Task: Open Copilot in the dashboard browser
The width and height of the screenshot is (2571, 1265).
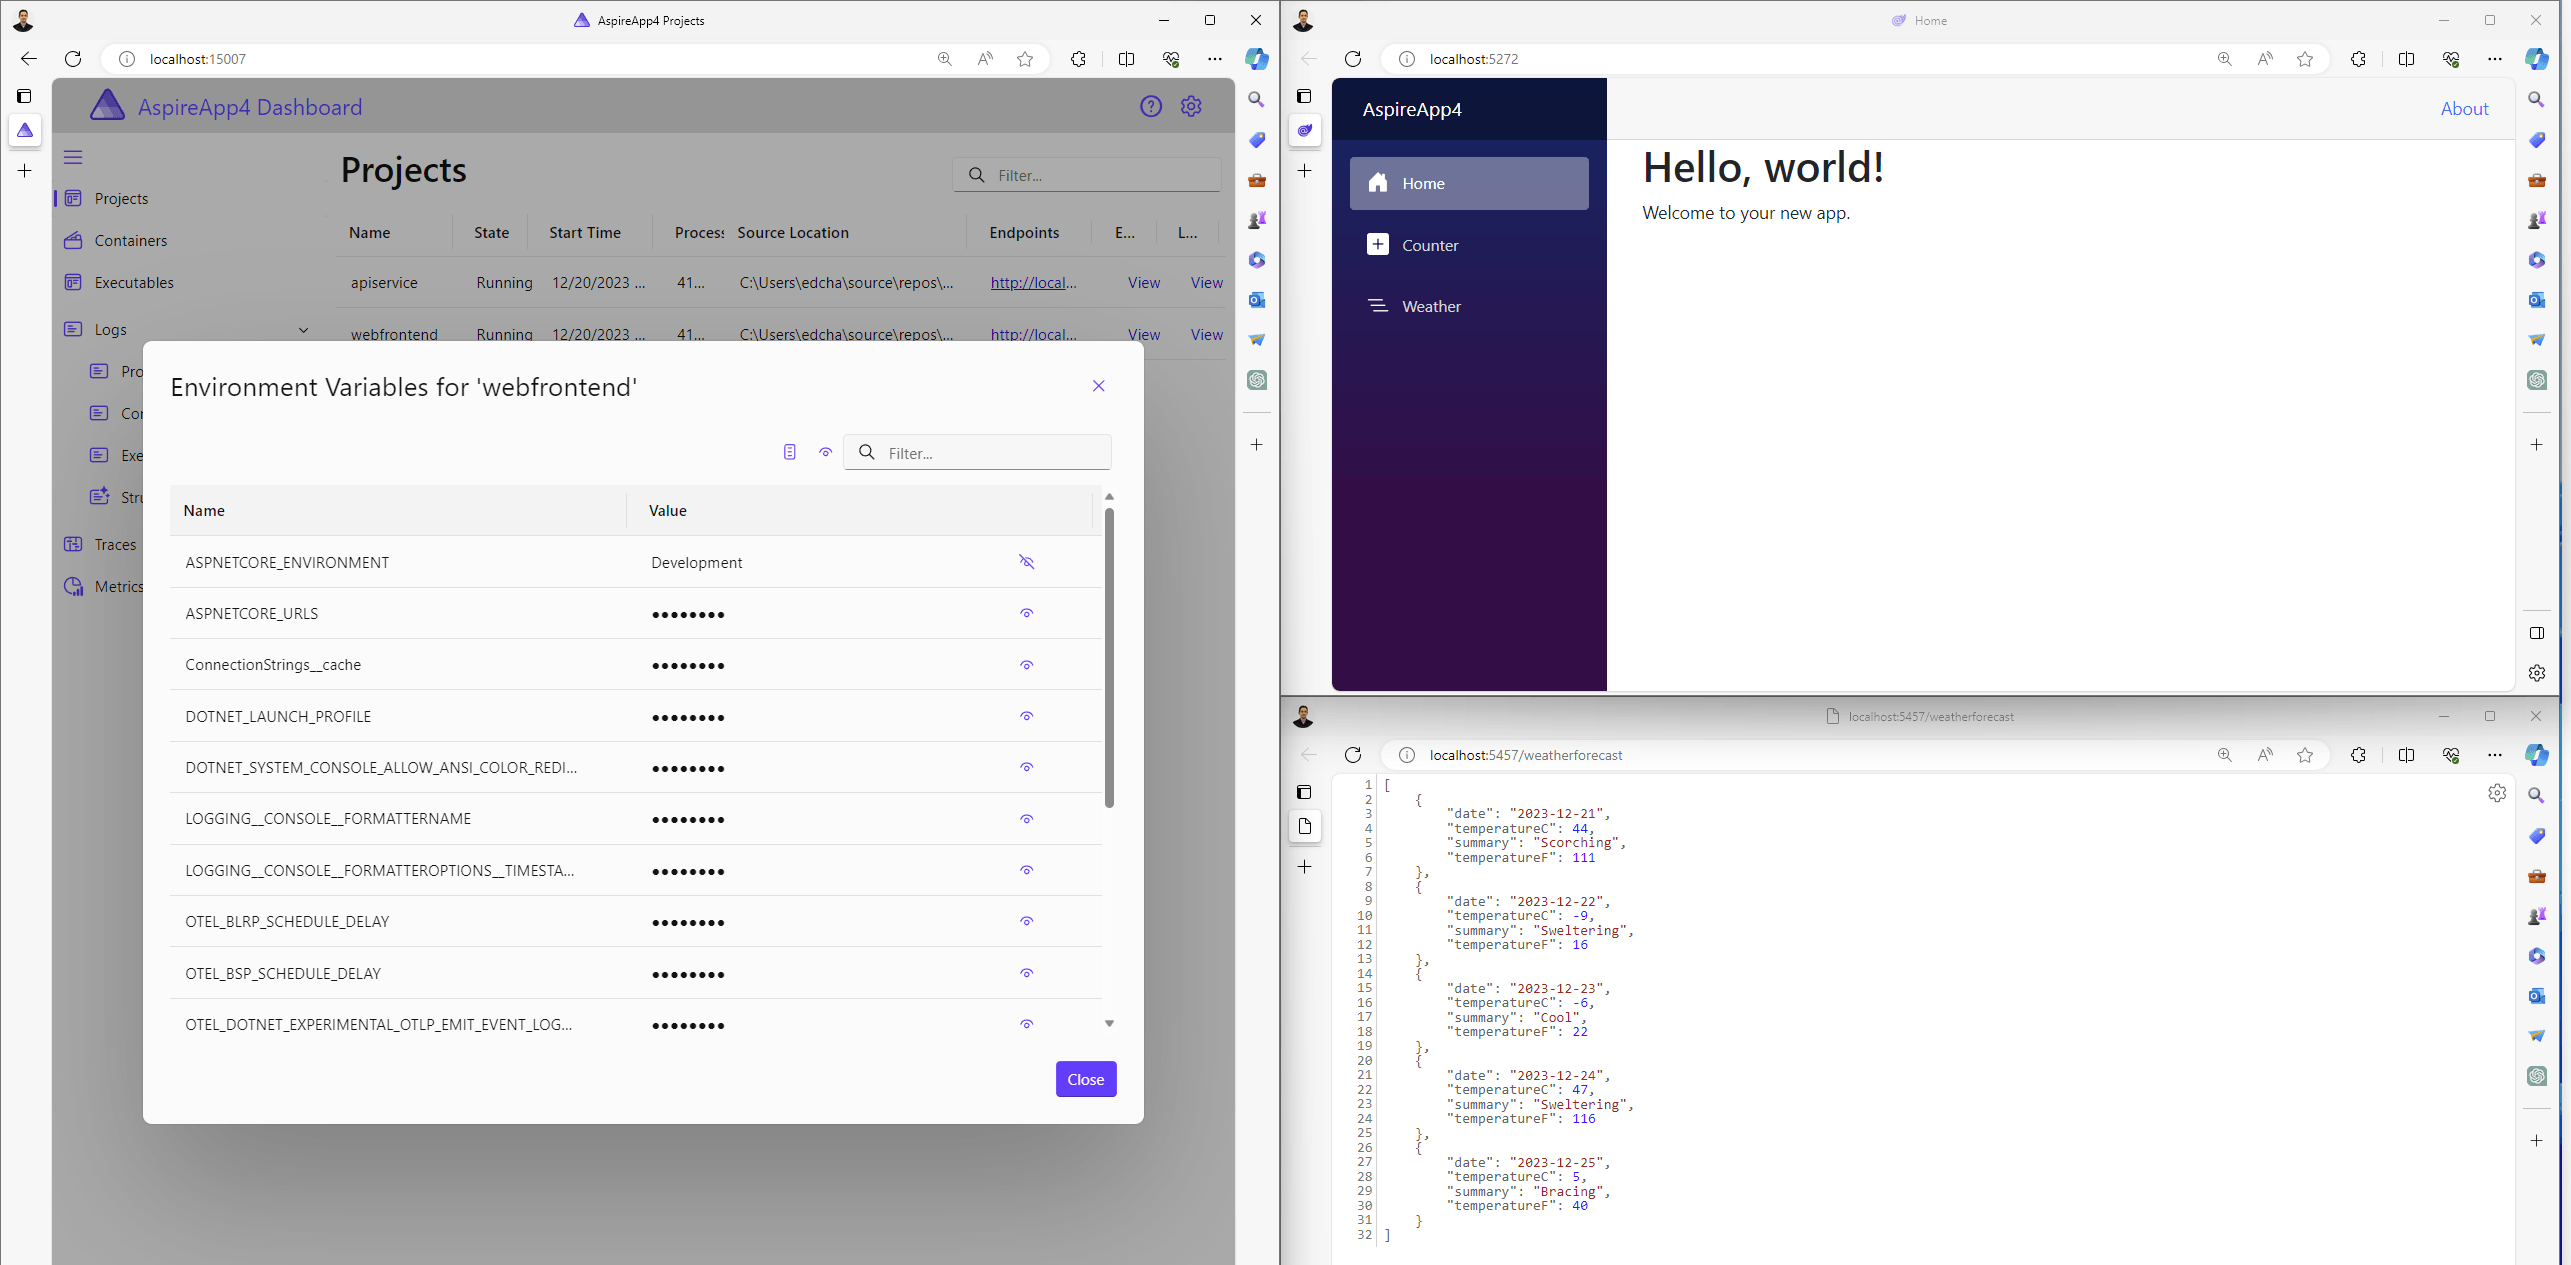Action: pos(1257,59)
